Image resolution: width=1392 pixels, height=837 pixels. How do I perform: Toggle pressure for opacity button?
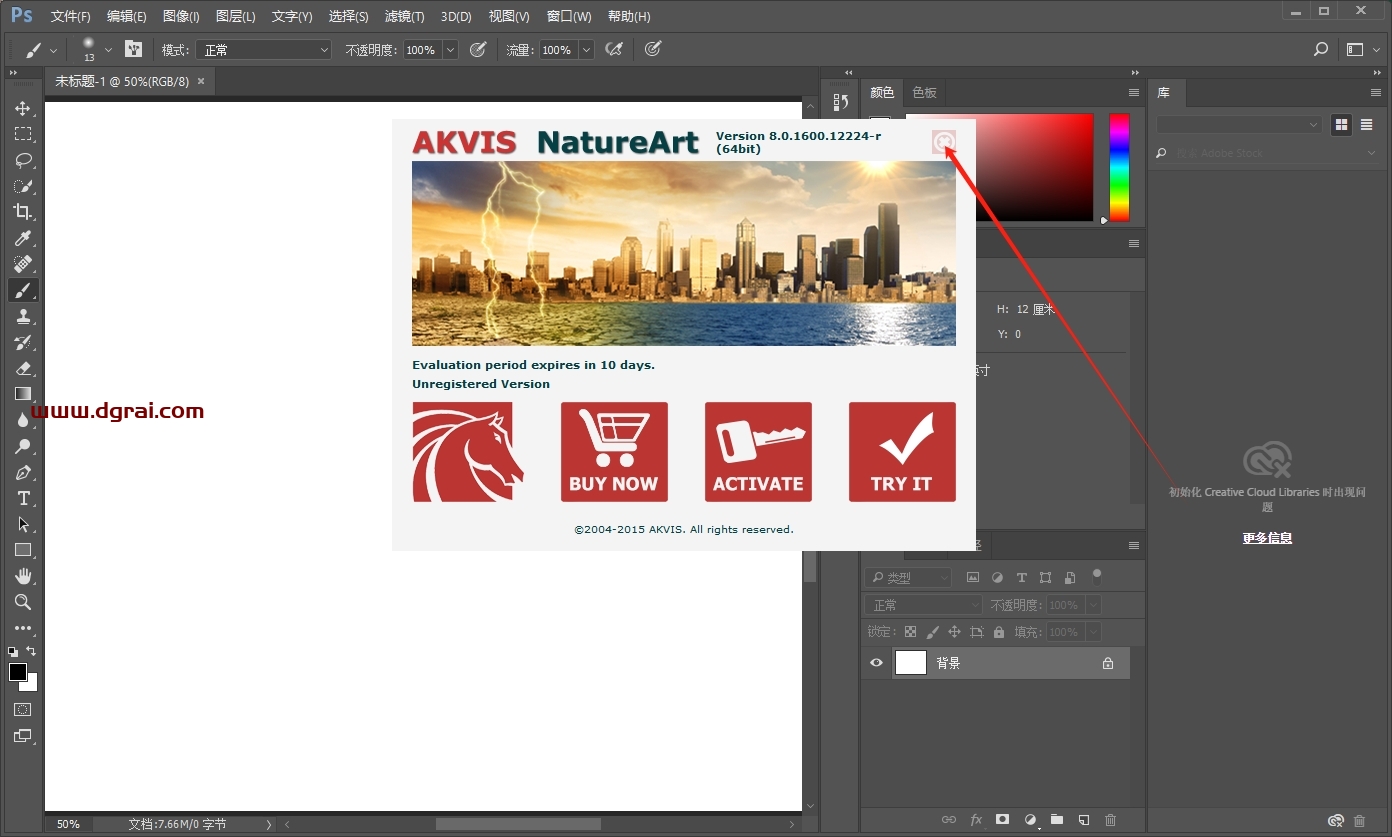point(478,49)
